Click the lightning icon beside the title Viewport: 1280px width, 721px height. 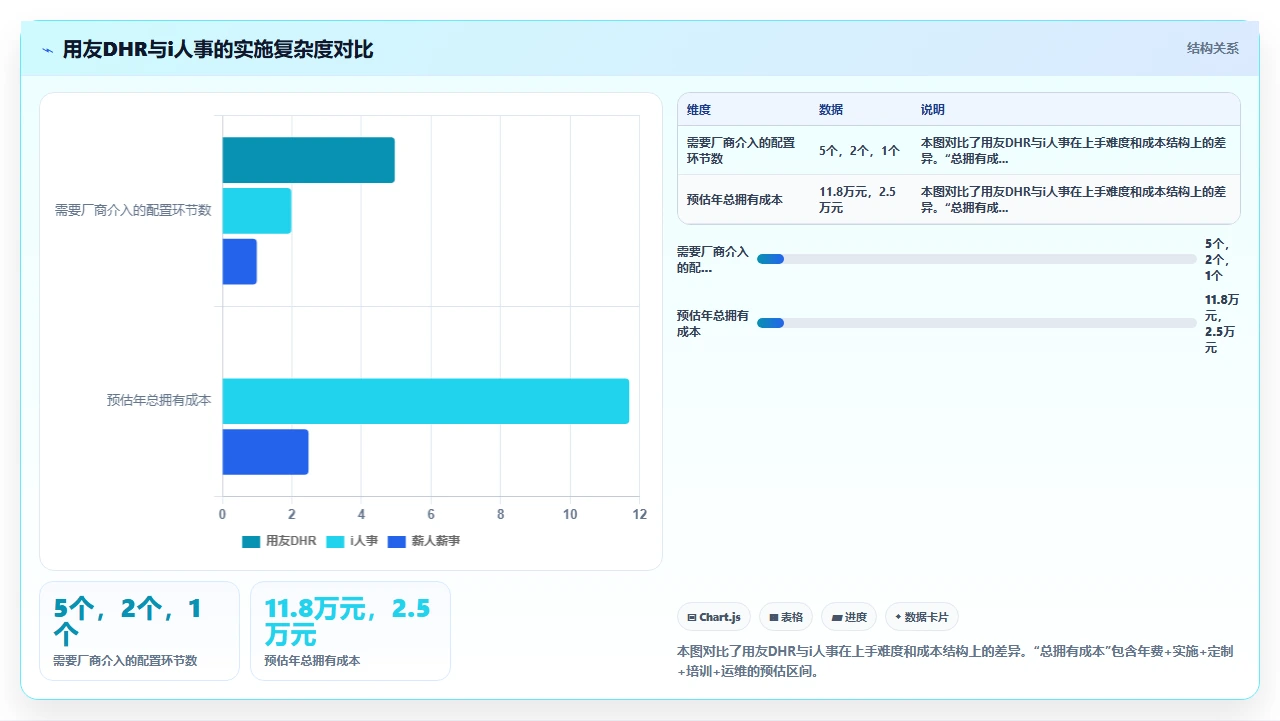(48, 50)
